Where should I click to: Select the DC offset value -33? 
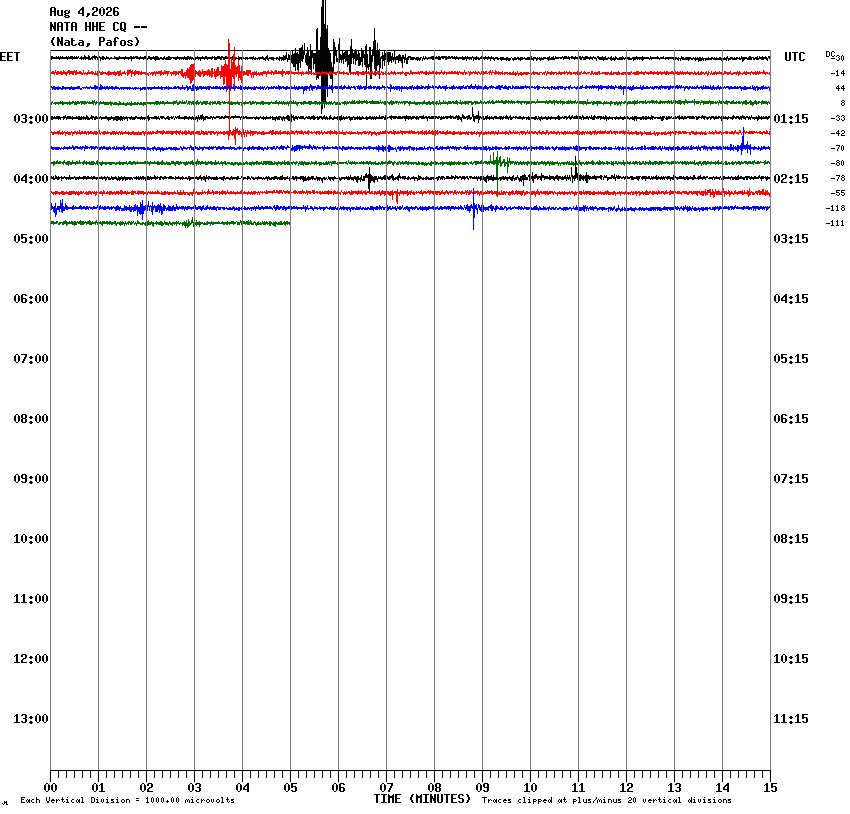pyautogui.click(x=838, y=118)
